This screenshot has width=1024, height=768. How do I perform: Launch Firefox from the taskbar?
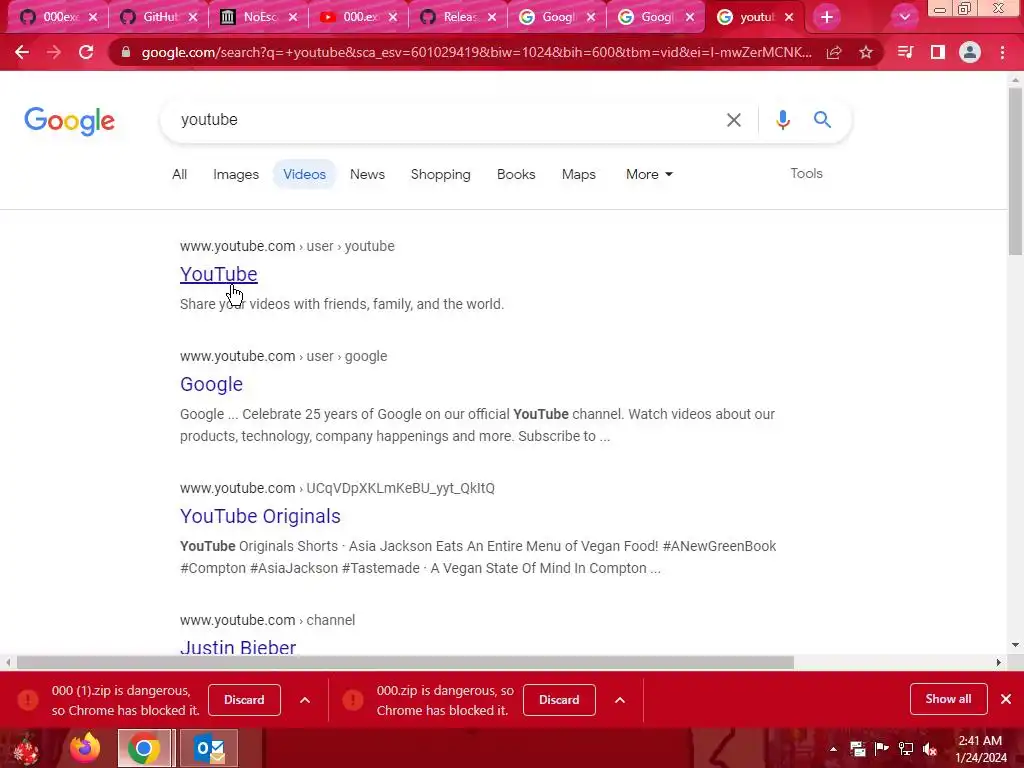tap(85, 748)
